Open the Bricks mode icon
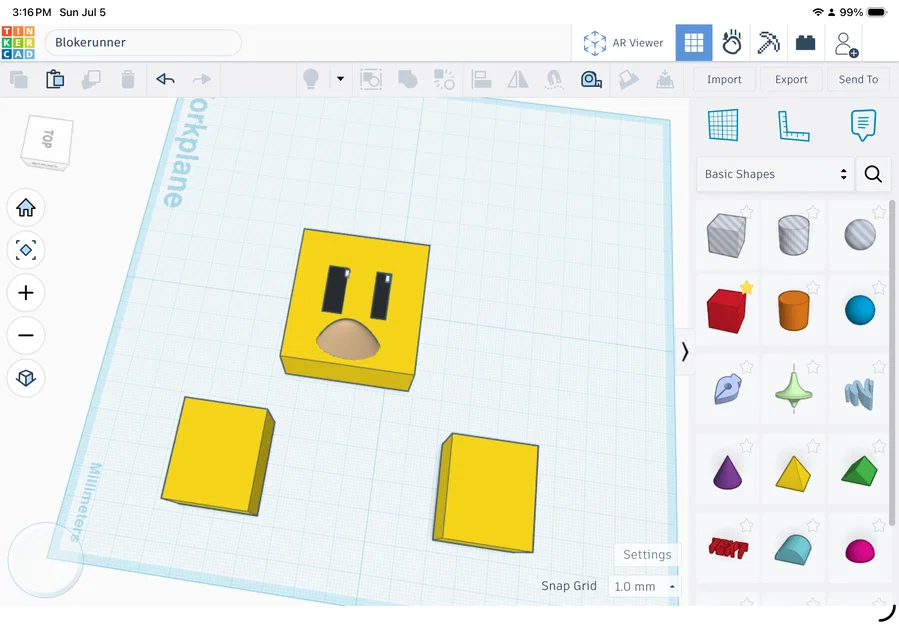The image size is (899, 625). click(806, 43)
